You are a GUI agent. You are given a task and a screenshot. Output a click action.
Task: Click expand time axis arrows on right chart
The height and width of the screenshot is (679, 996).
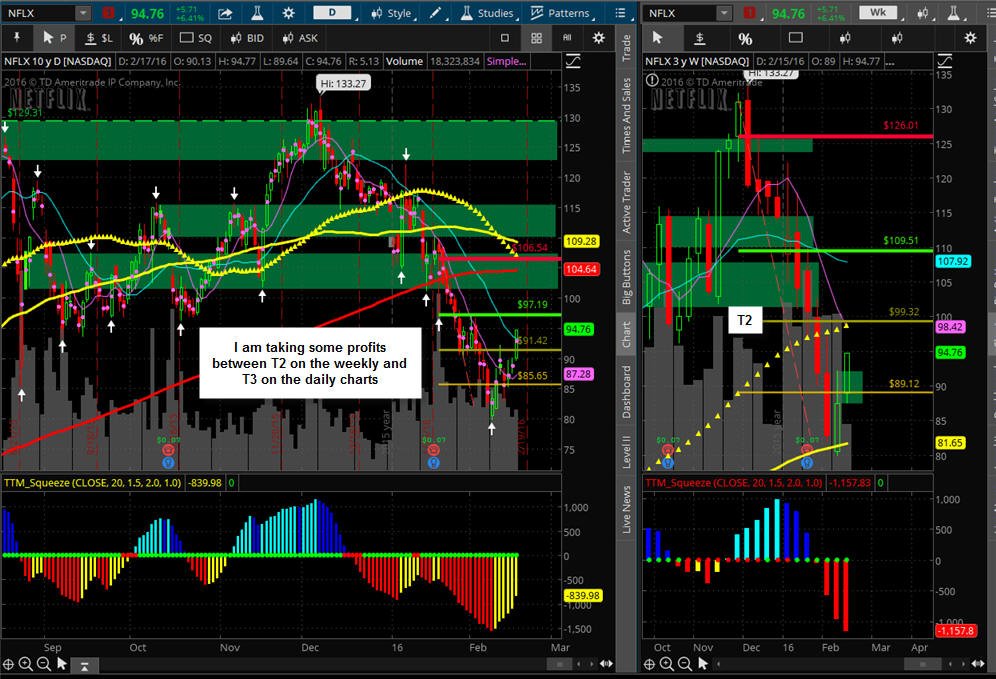[978, 664]
